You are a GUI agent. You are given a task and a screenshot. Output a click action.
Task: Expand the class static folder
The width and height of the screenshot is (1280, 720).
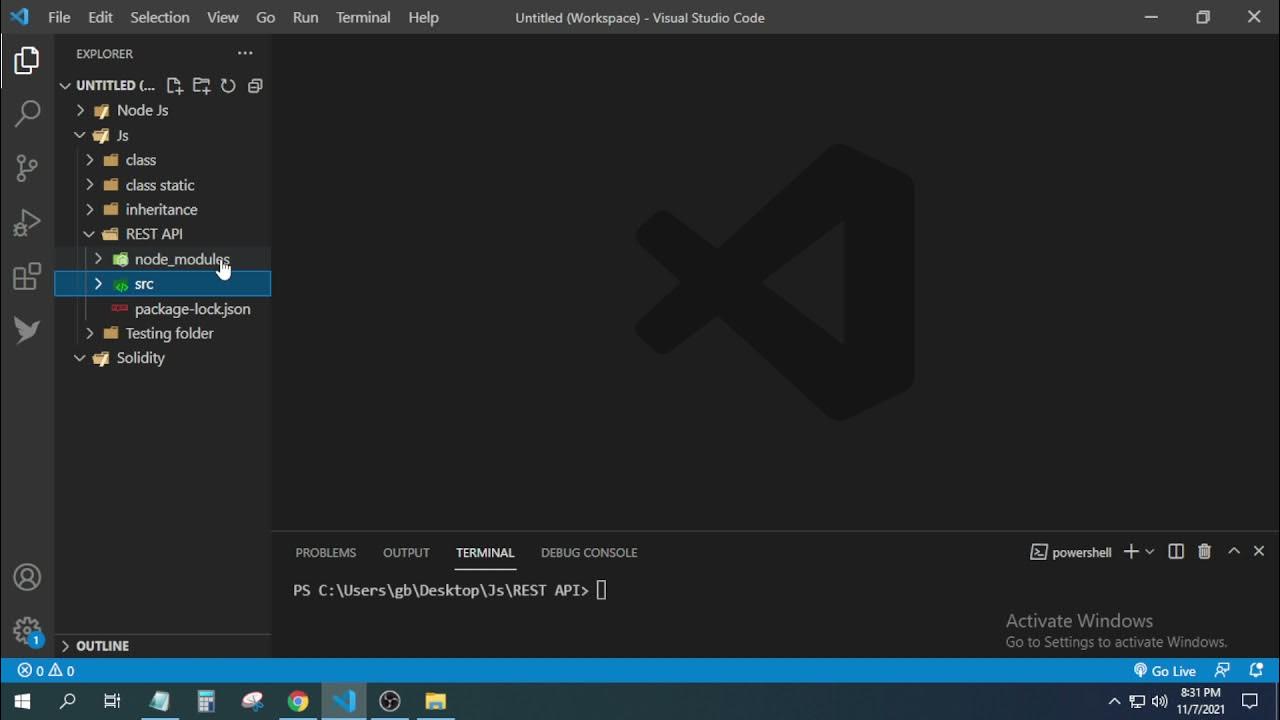(x=162, y=185)
